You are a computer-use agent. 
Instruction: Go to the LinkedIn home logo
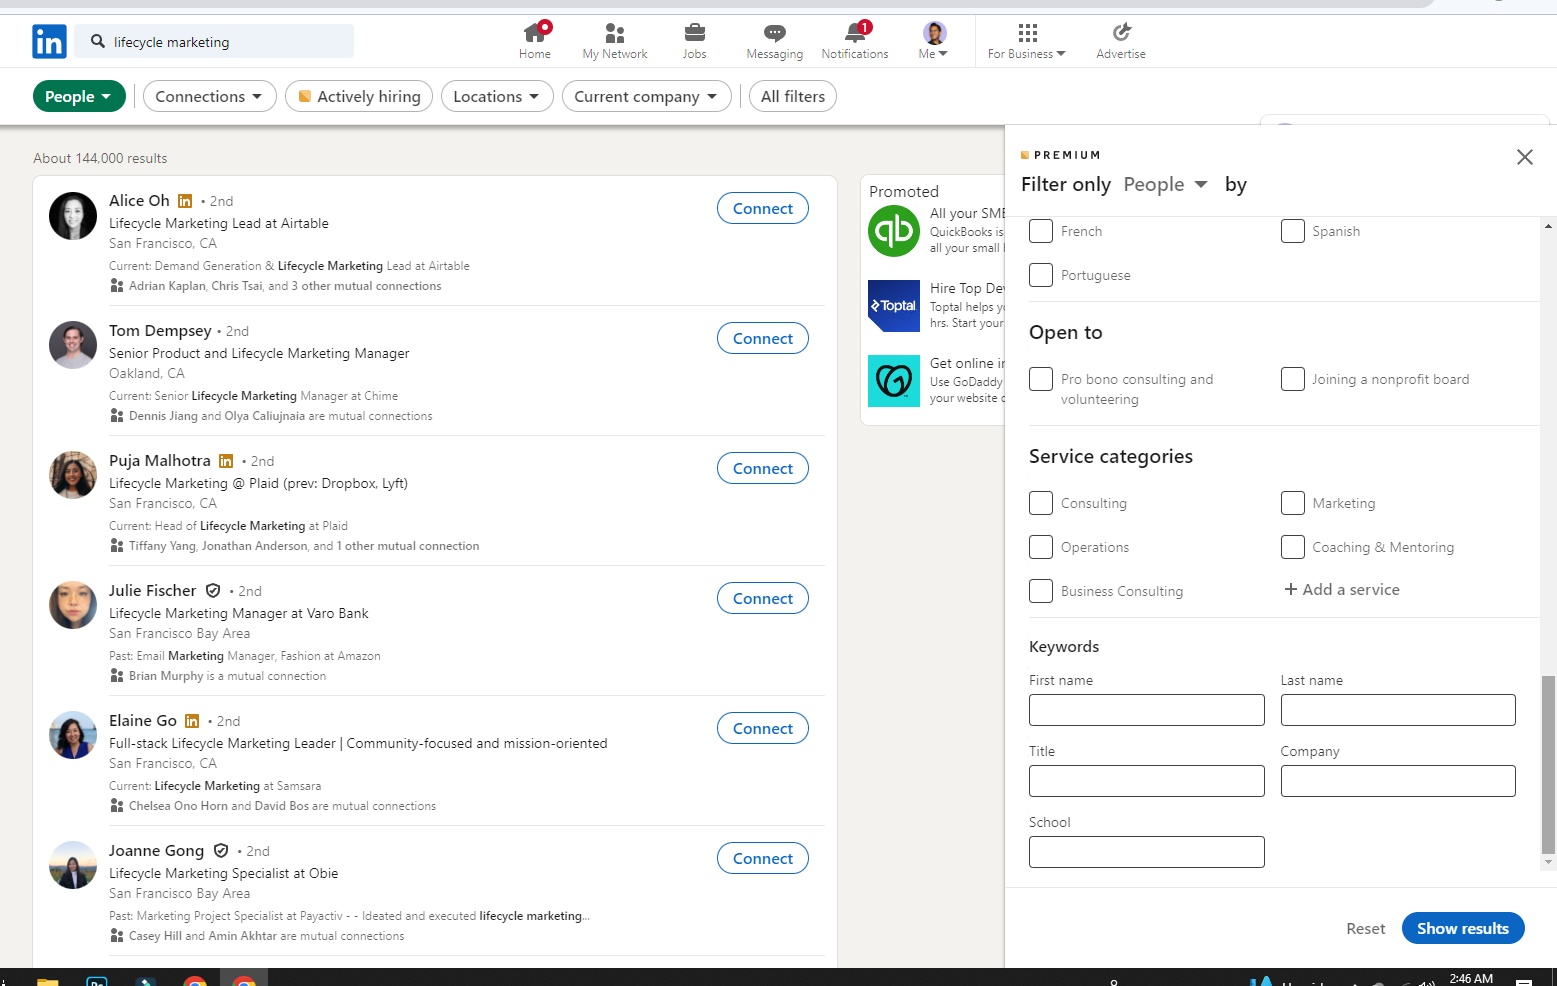click(x=49, y=42)
